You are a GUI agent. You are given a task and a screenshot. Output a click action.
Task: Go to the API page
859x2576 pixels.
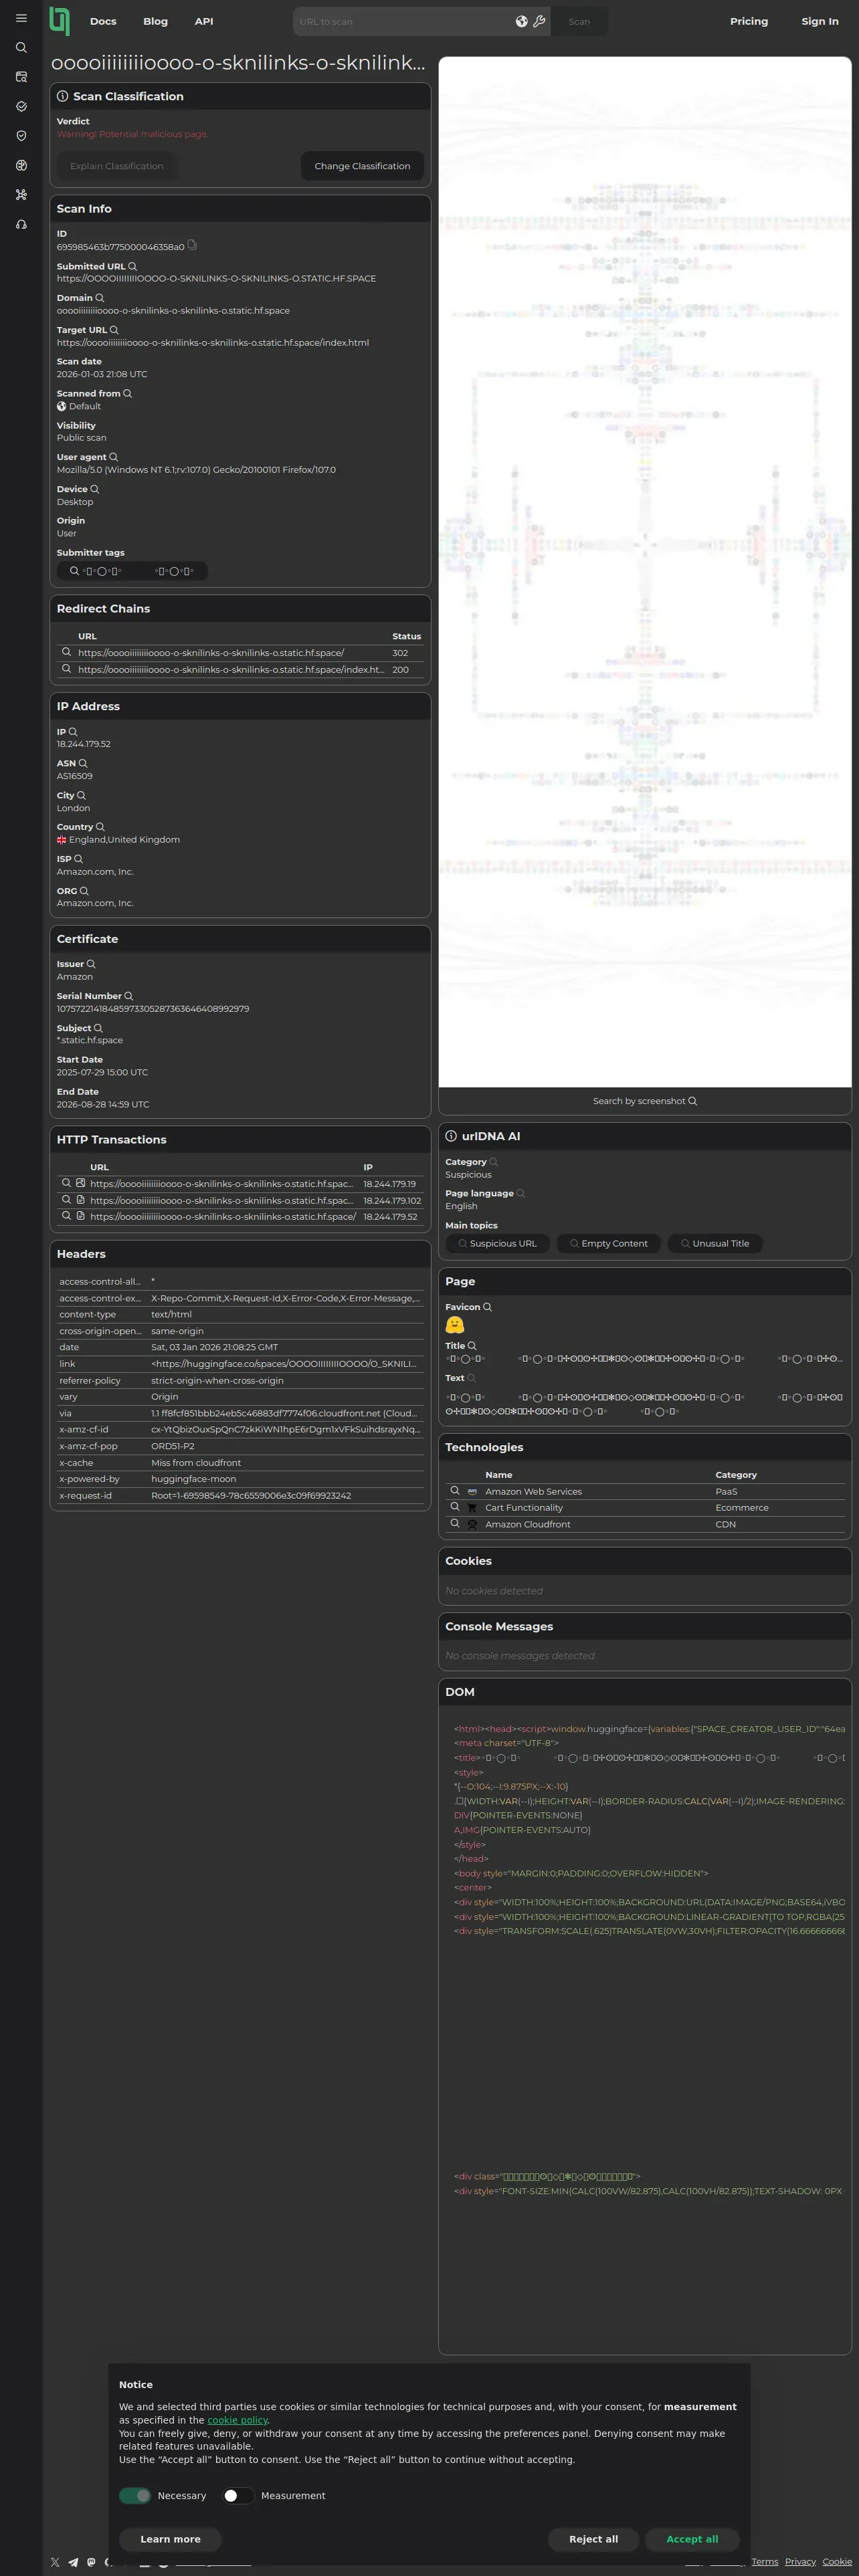[204, 21]
